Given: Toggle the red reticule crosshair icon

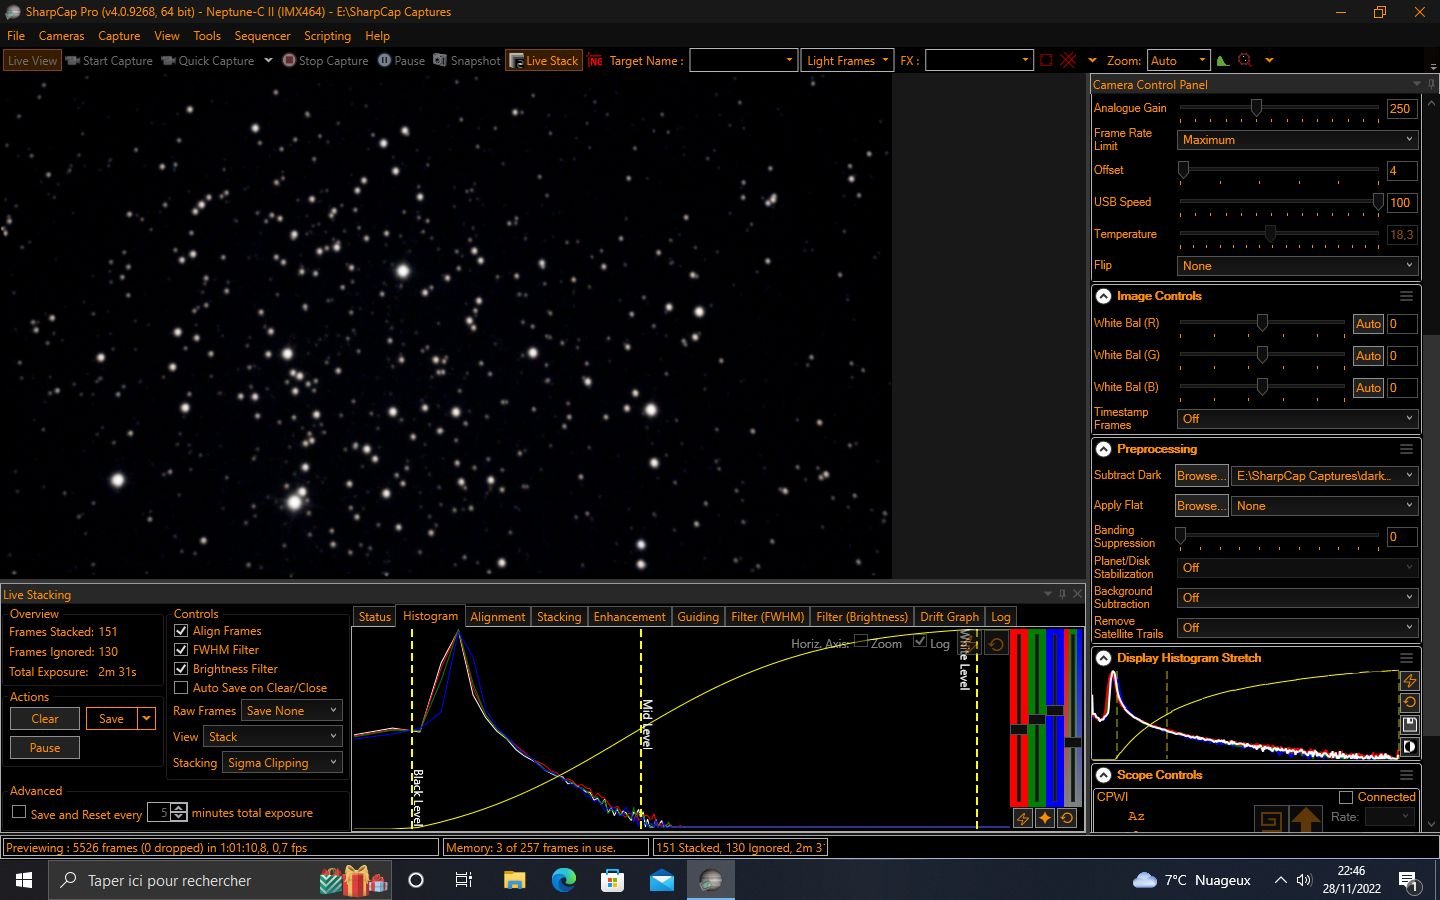Looking at the screenshot, I should coord(1068,60).
